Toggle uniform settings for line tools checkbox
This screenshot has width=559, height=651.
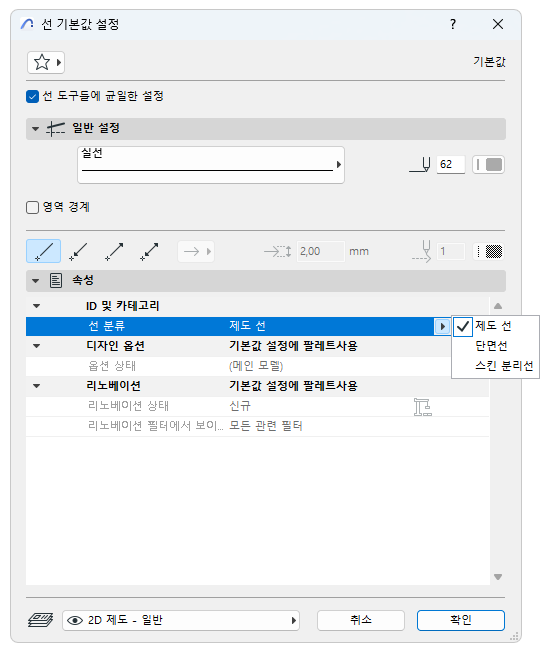(x=32, y=96)
